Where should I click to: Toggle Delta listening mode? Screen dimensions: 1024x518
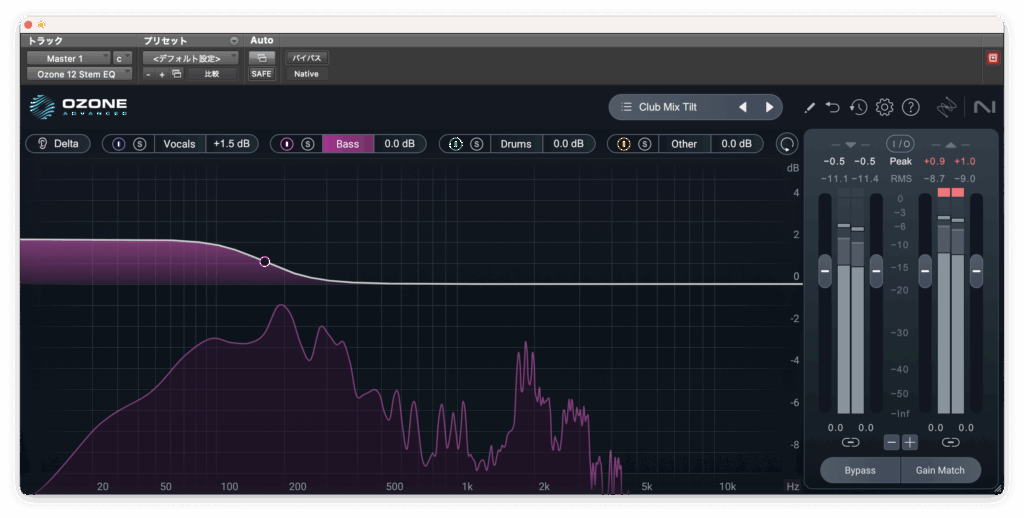58,144
